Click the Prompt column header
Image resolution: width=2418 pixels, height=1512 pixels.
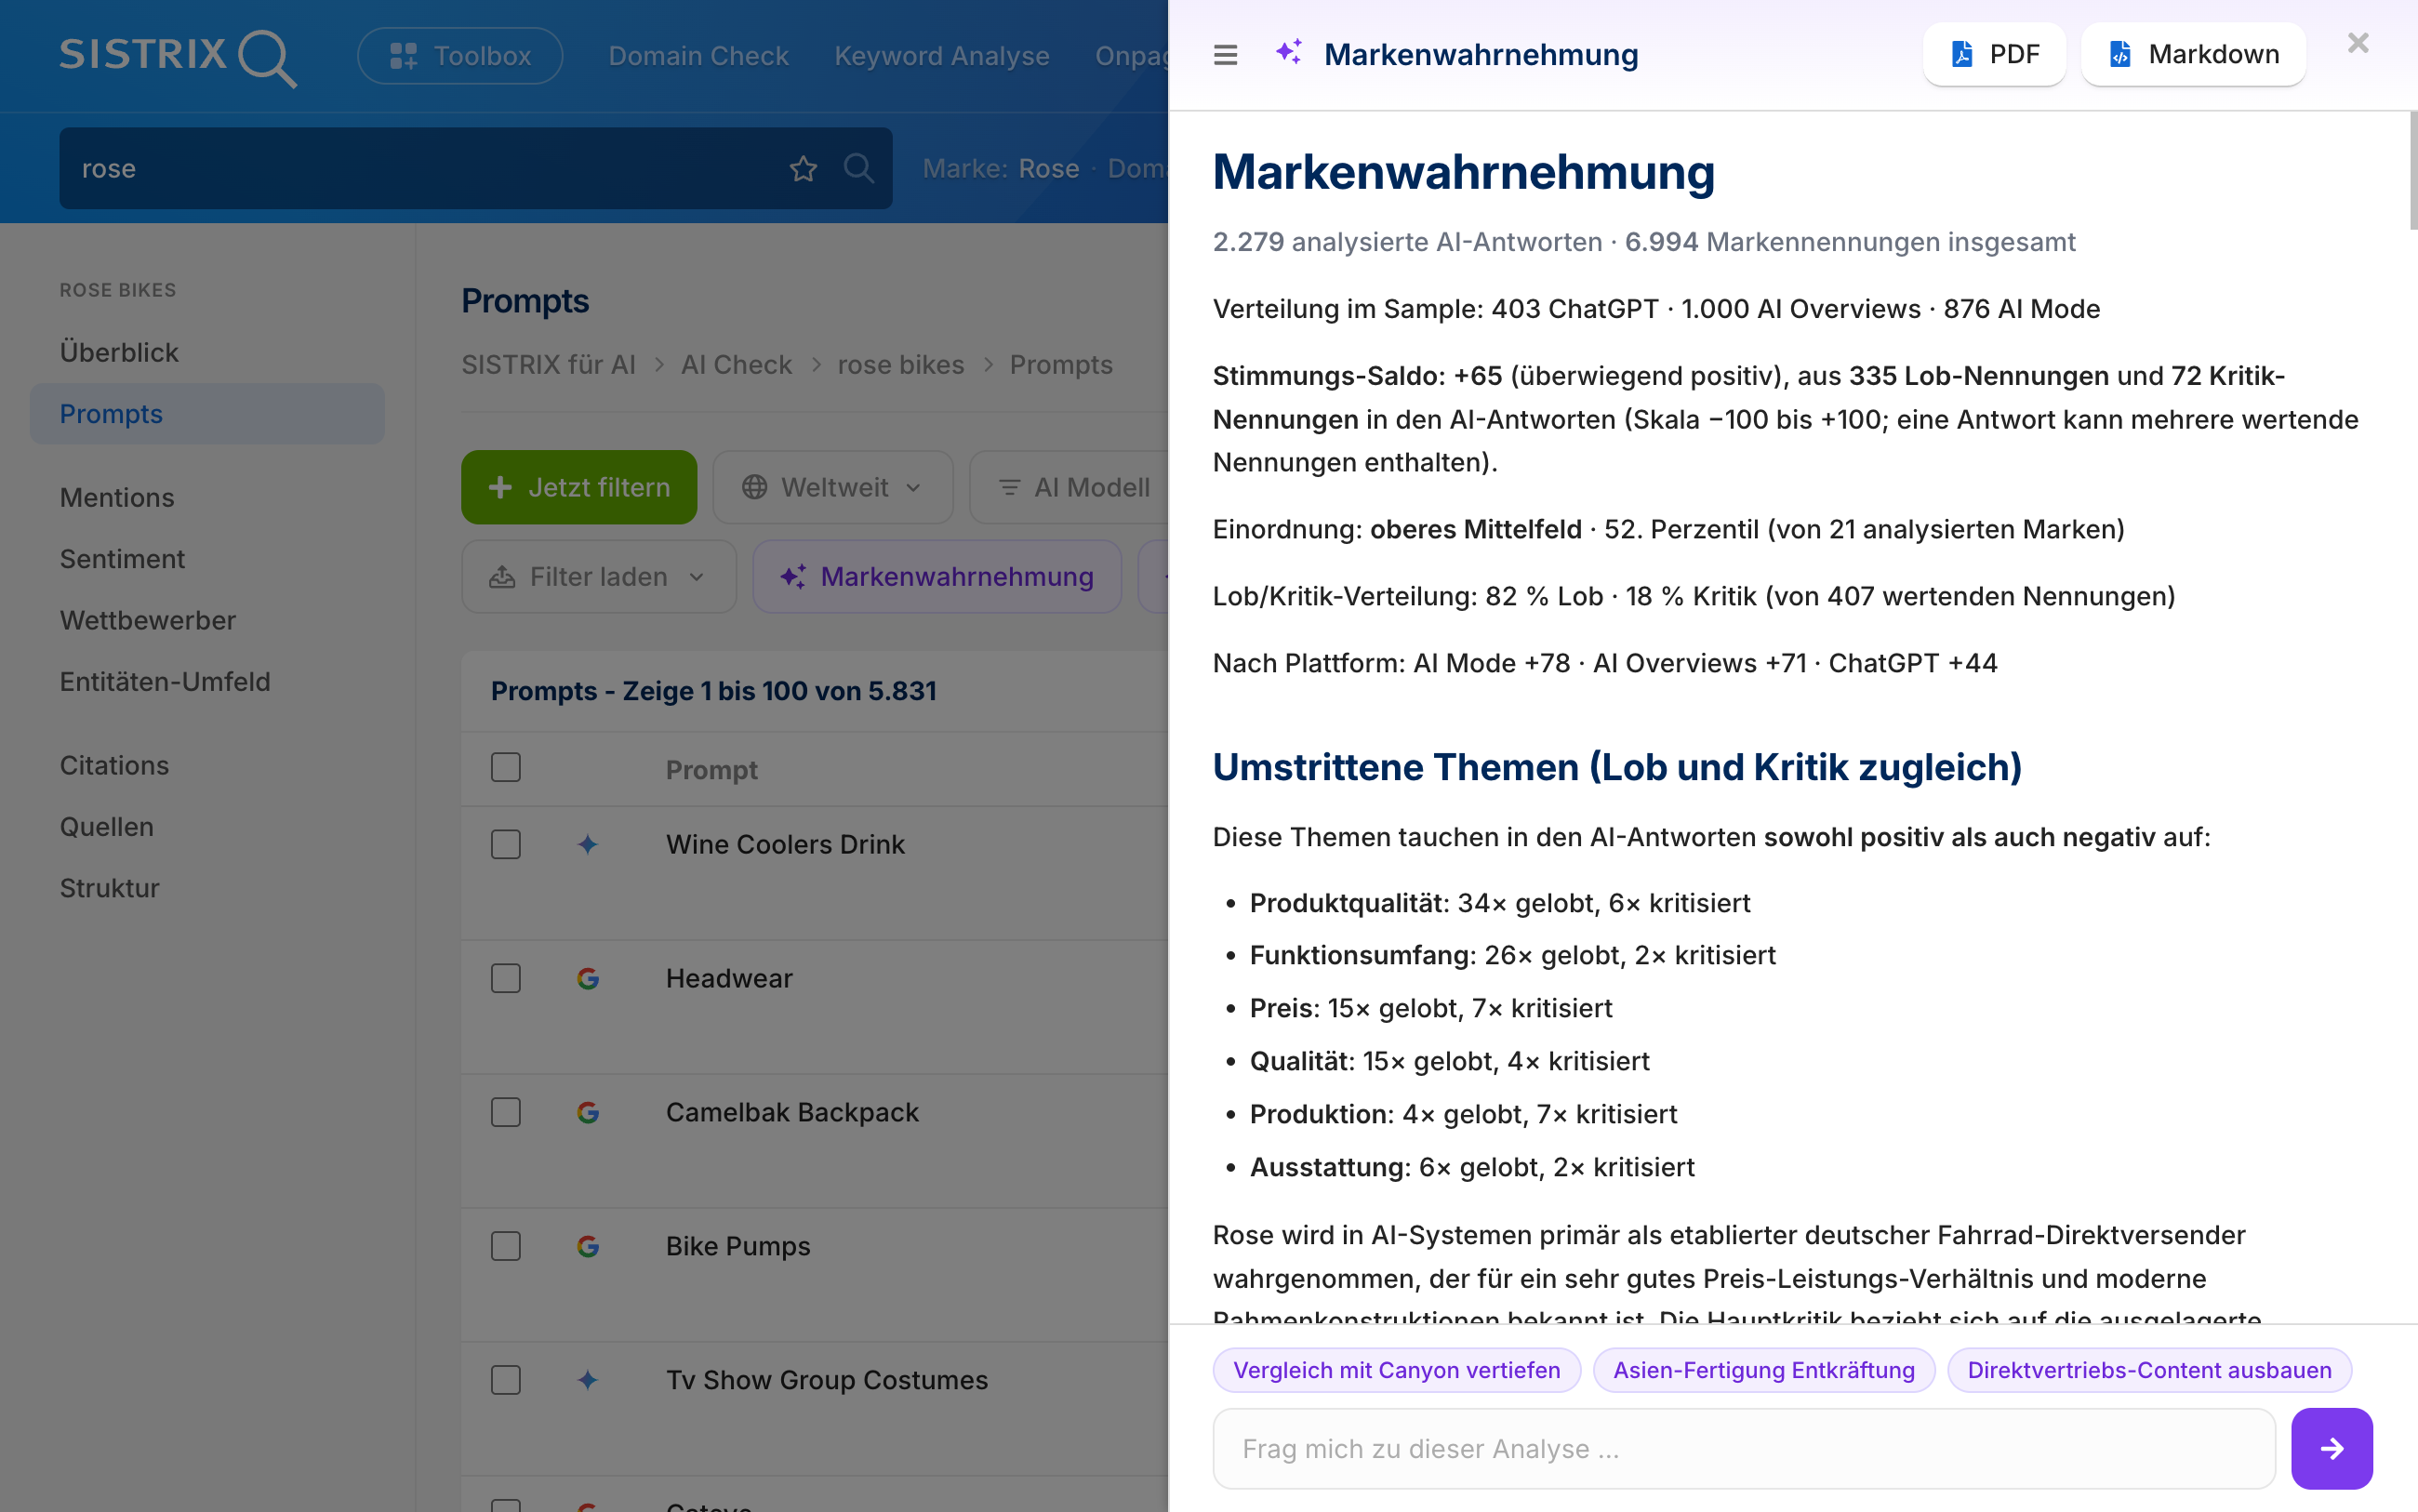(x=712, y=770)
